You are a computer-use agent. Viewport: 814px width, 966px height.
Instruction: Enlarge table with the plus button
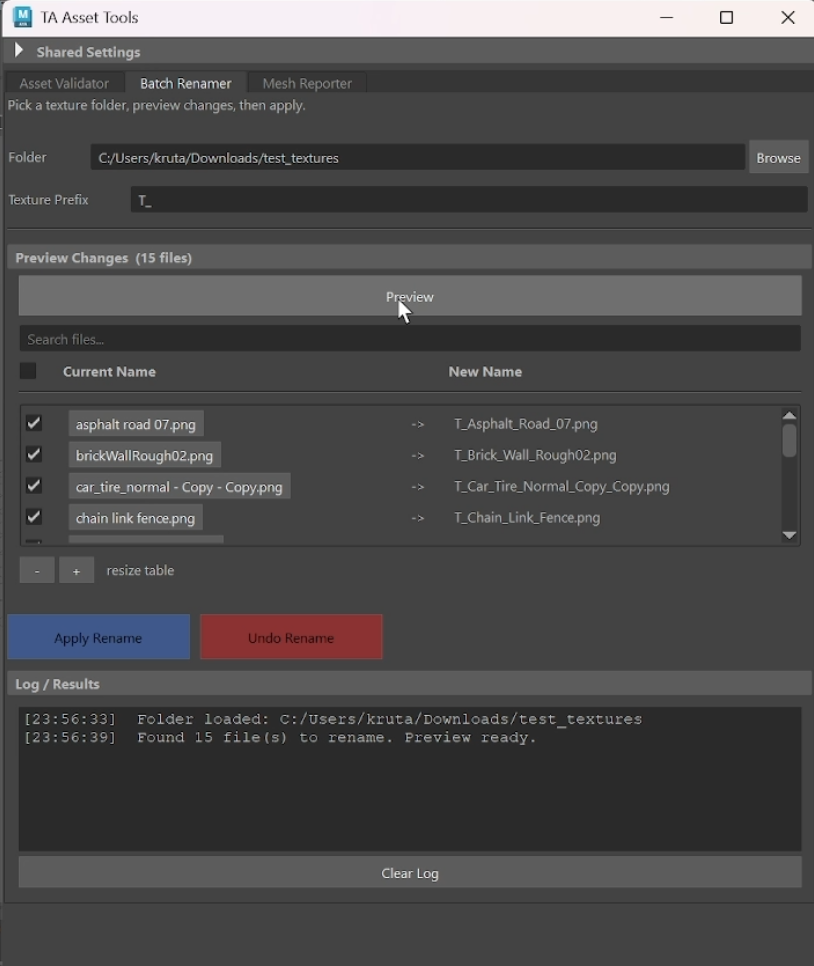click(x=76, y=570)
